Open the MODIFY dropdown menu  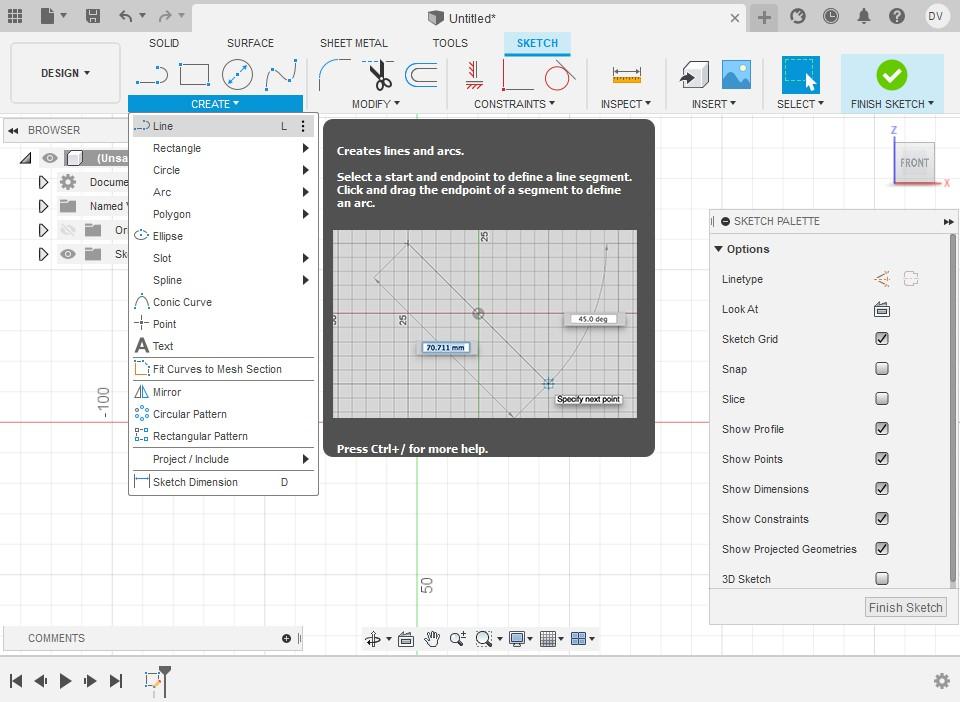[375, 104]
